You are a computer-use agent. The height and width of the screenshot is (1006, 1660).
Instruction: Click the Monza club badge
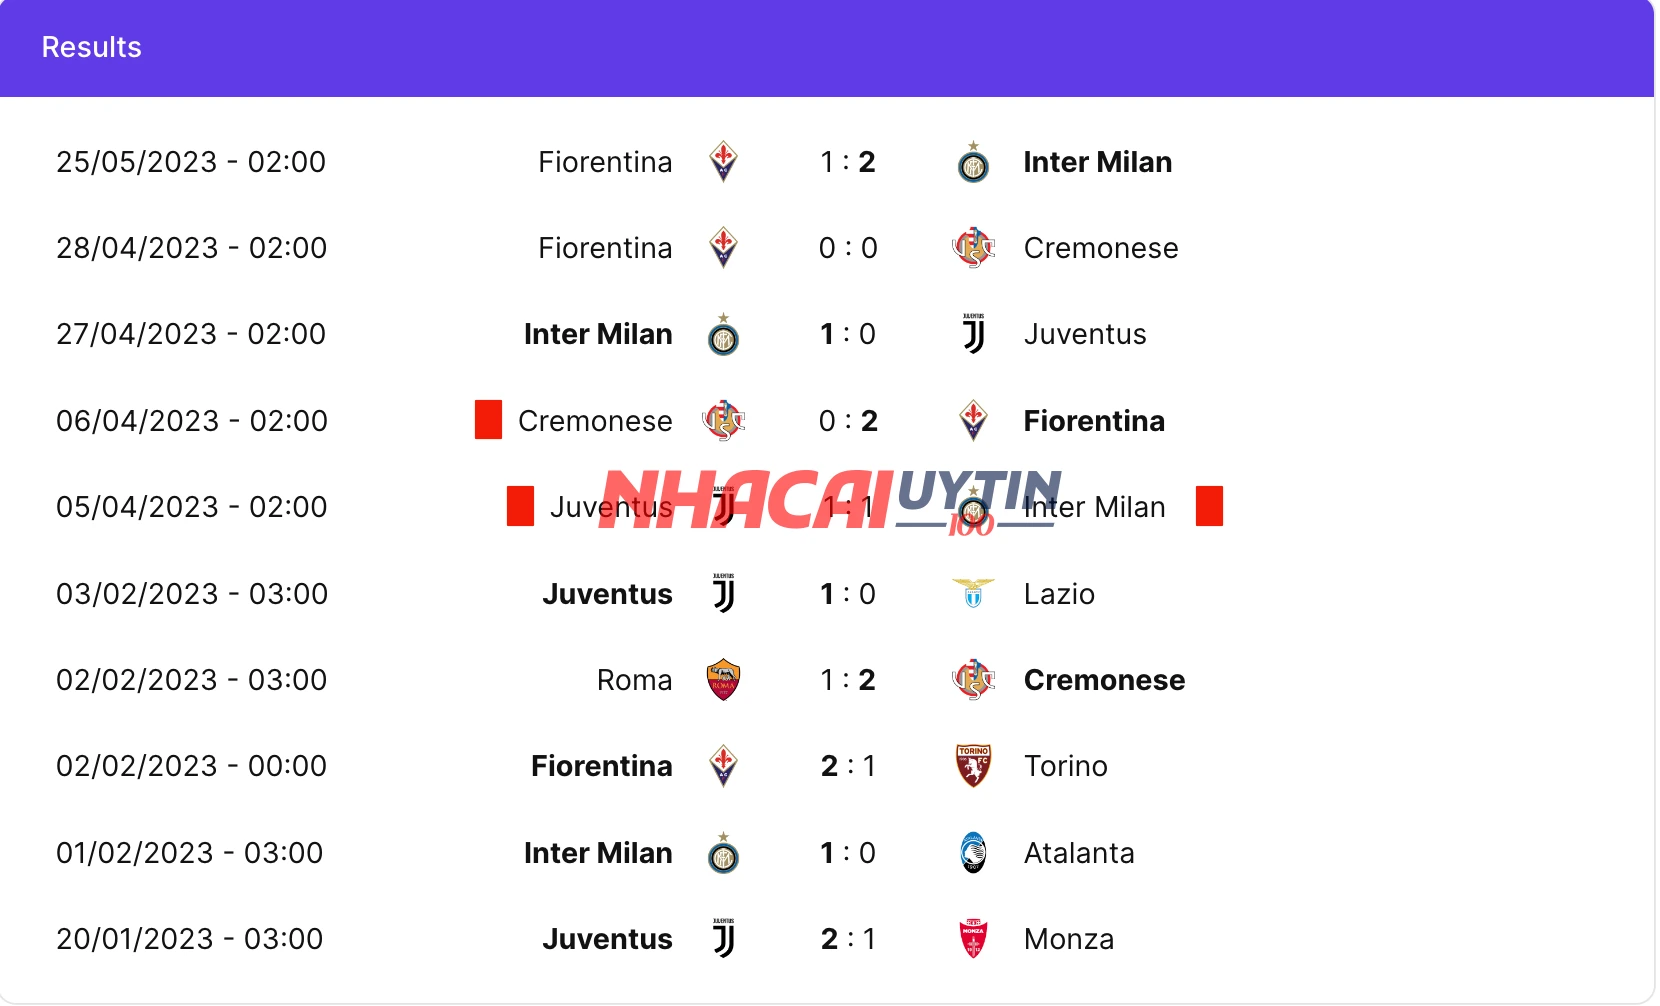coord(973,939)
